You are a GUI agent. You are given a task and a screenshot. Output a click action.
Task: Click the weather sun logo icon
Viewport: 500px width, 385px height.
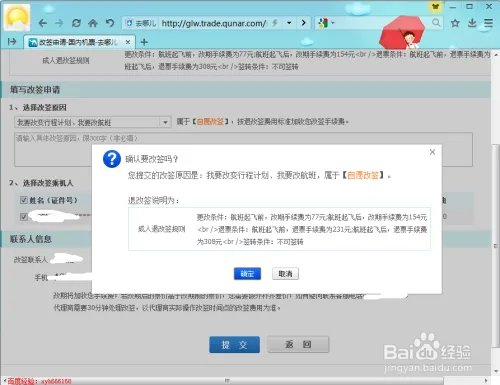pyautogui.click(x=17, y=17)
